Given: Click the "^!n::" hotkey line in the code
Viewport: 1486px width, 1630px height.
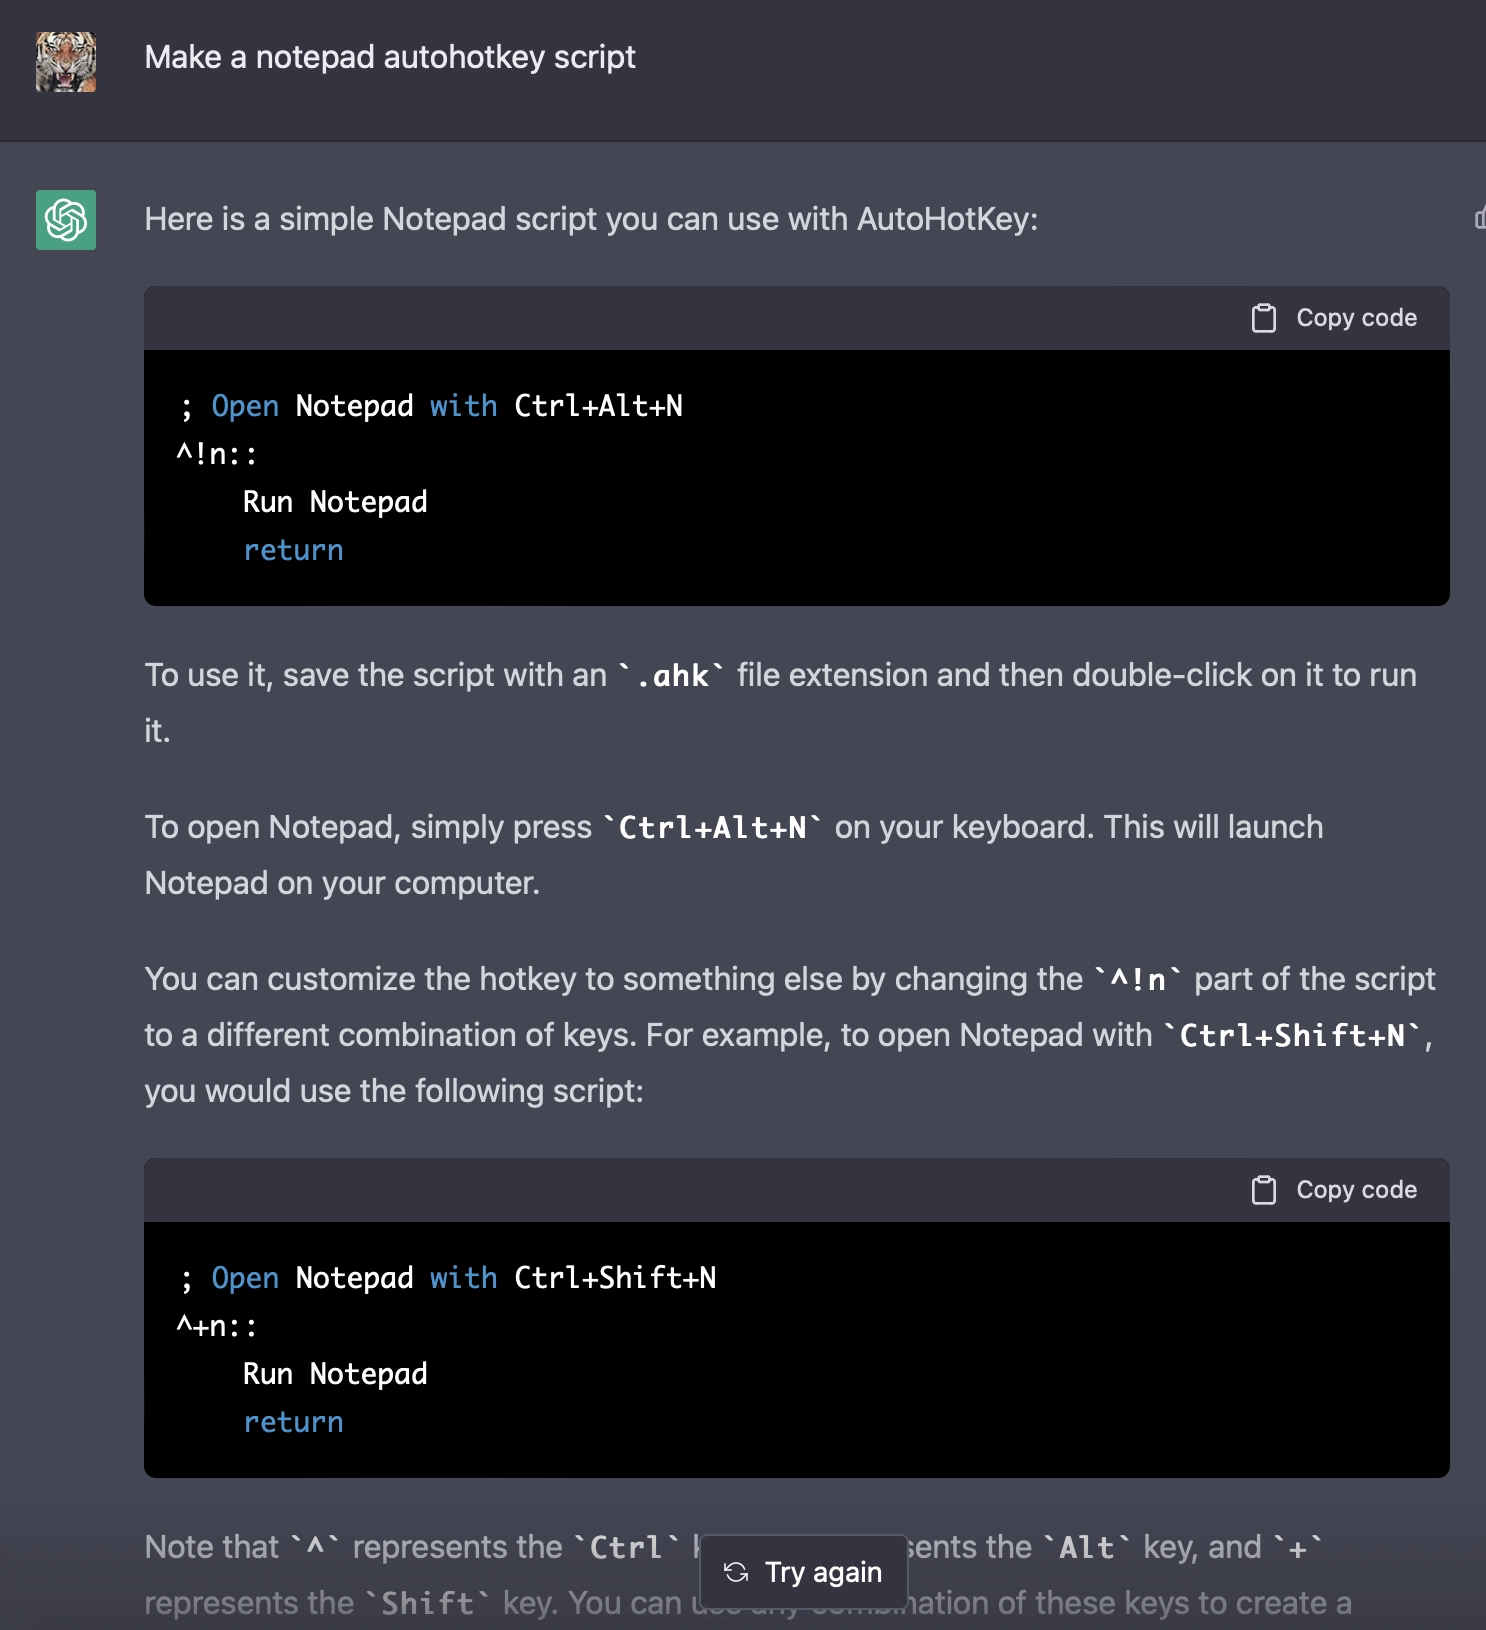Looking at the screenshot, I should [217, 454].
